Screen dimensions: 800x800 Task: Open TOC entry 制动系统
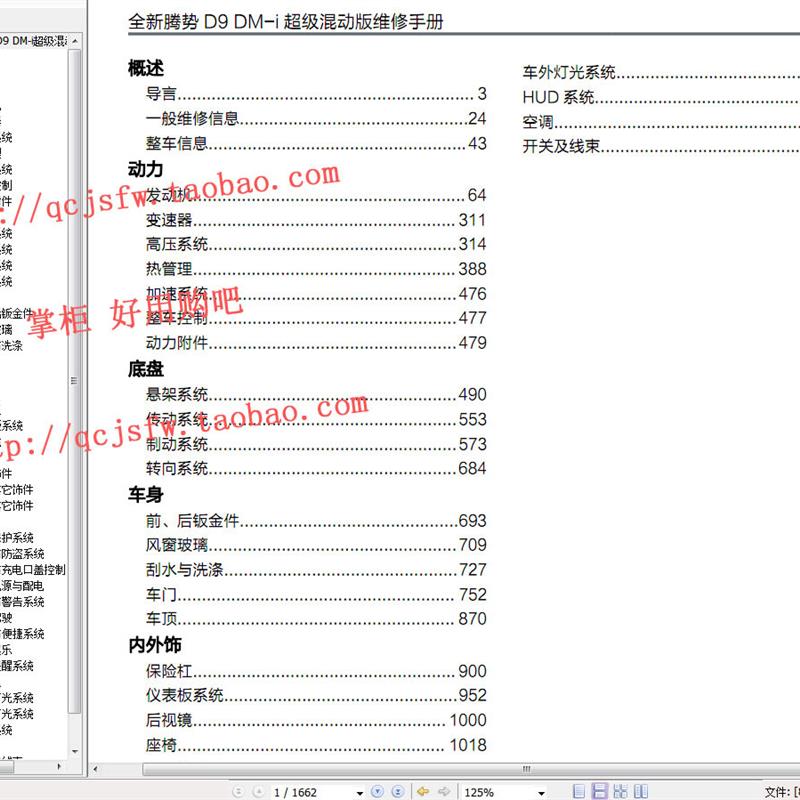[x=316, y=444]
